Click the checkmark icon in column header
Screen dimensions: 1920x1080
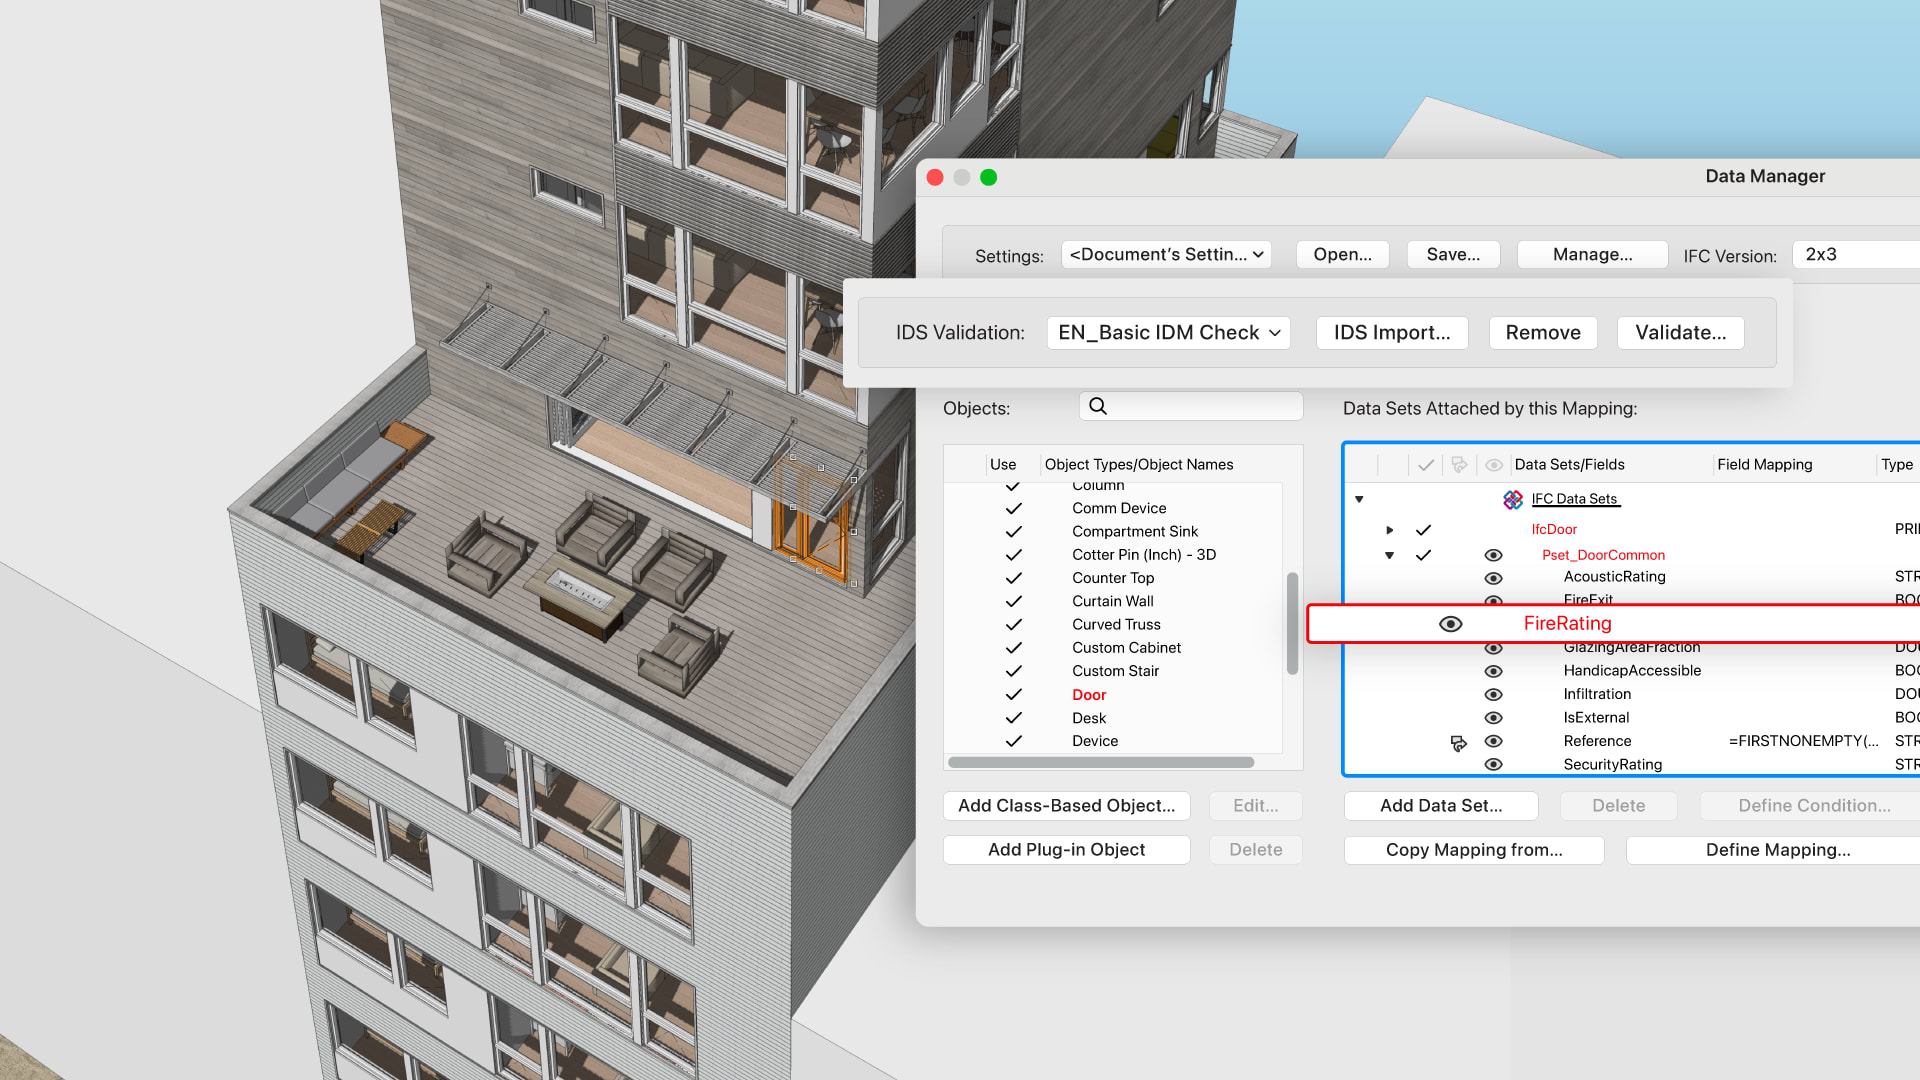(x=1426, y=465)
